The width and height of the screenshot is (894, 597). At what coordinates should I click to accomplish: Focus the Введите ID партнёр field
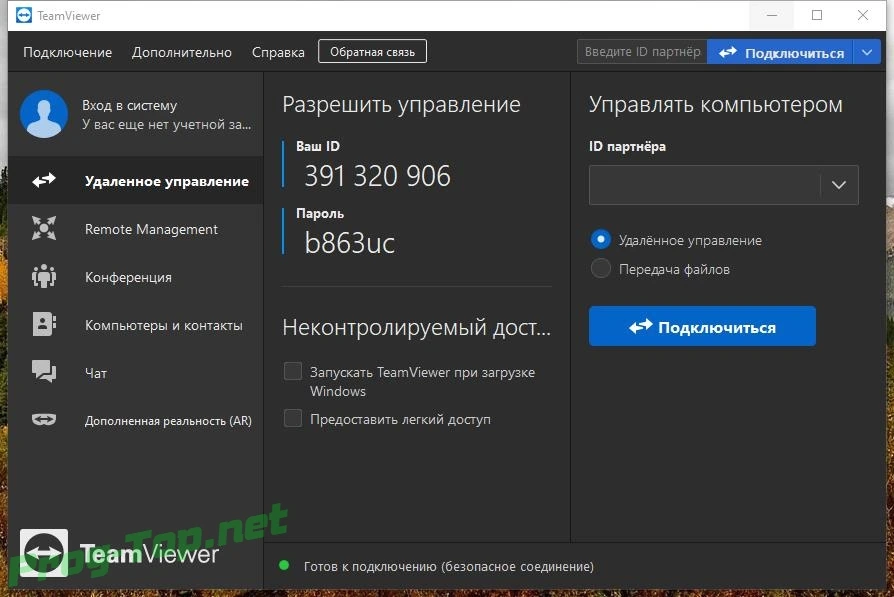coord(642,52)
